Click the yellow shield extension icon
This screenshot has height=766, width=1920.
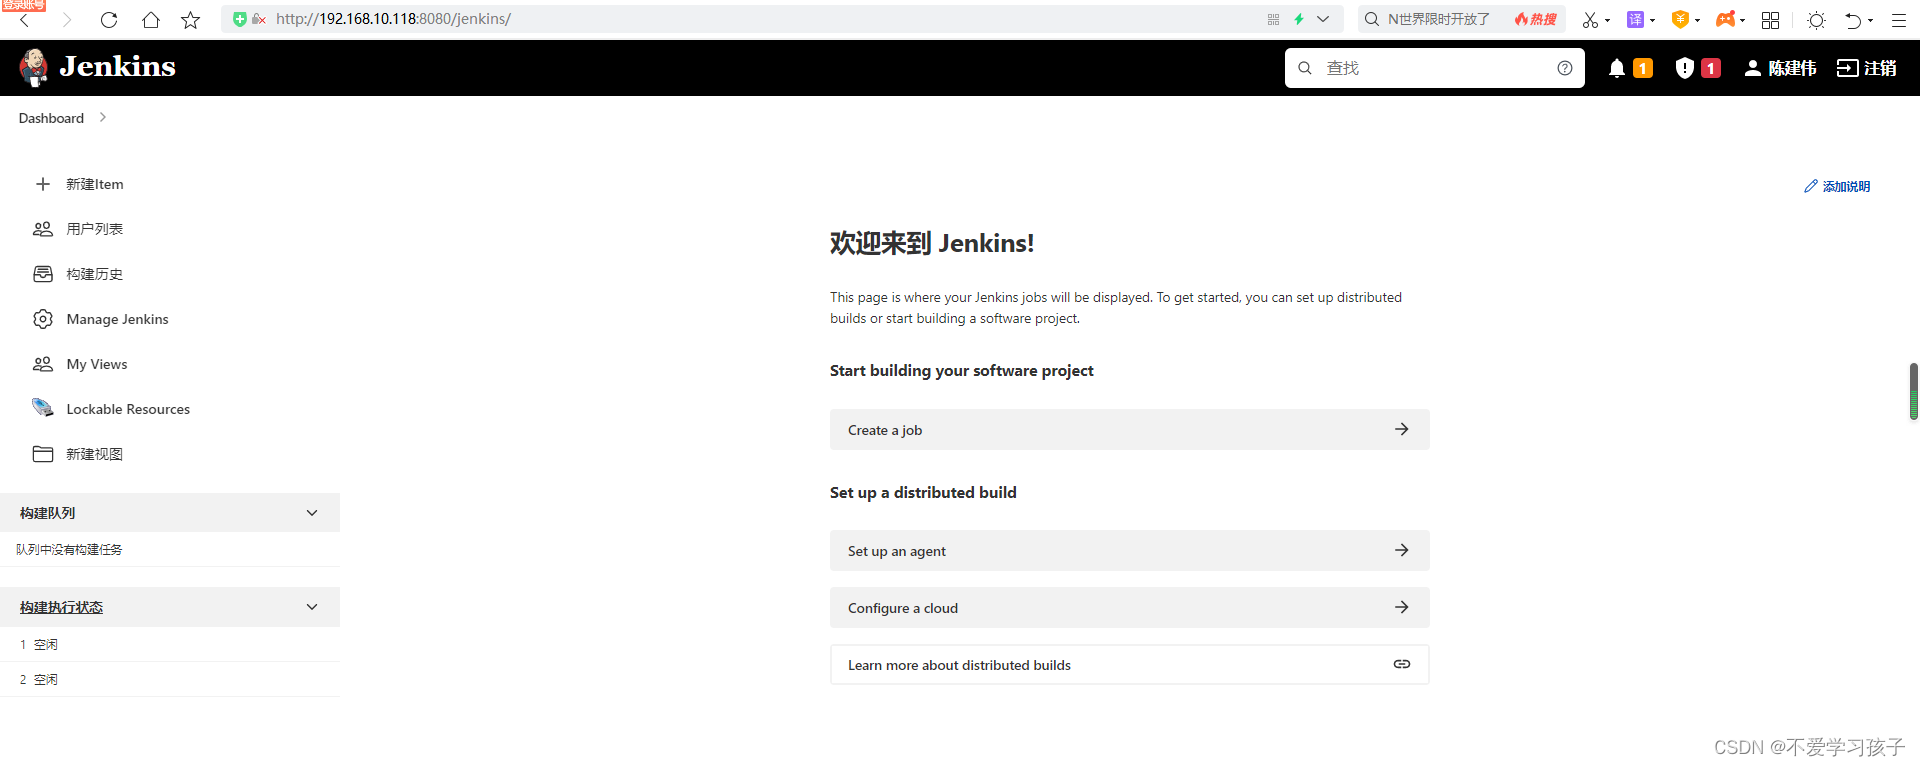[x=1680, y=19]
